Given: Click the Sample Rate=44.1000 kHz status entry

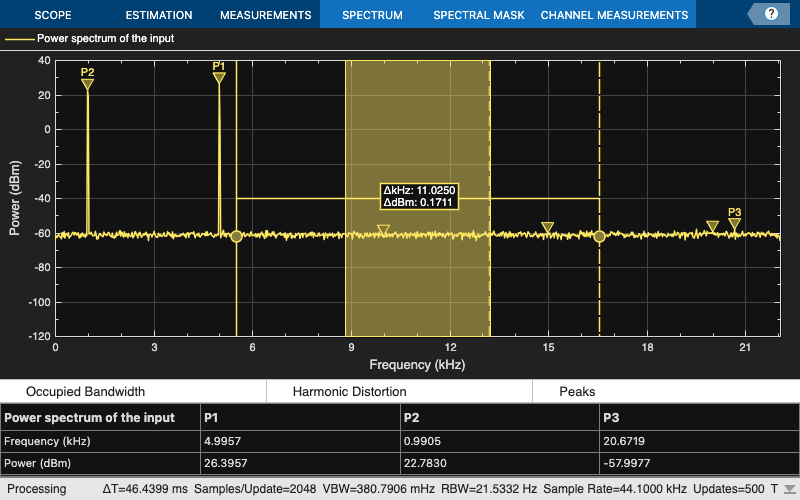Looking at the screenshot, I should pos(615,489).
